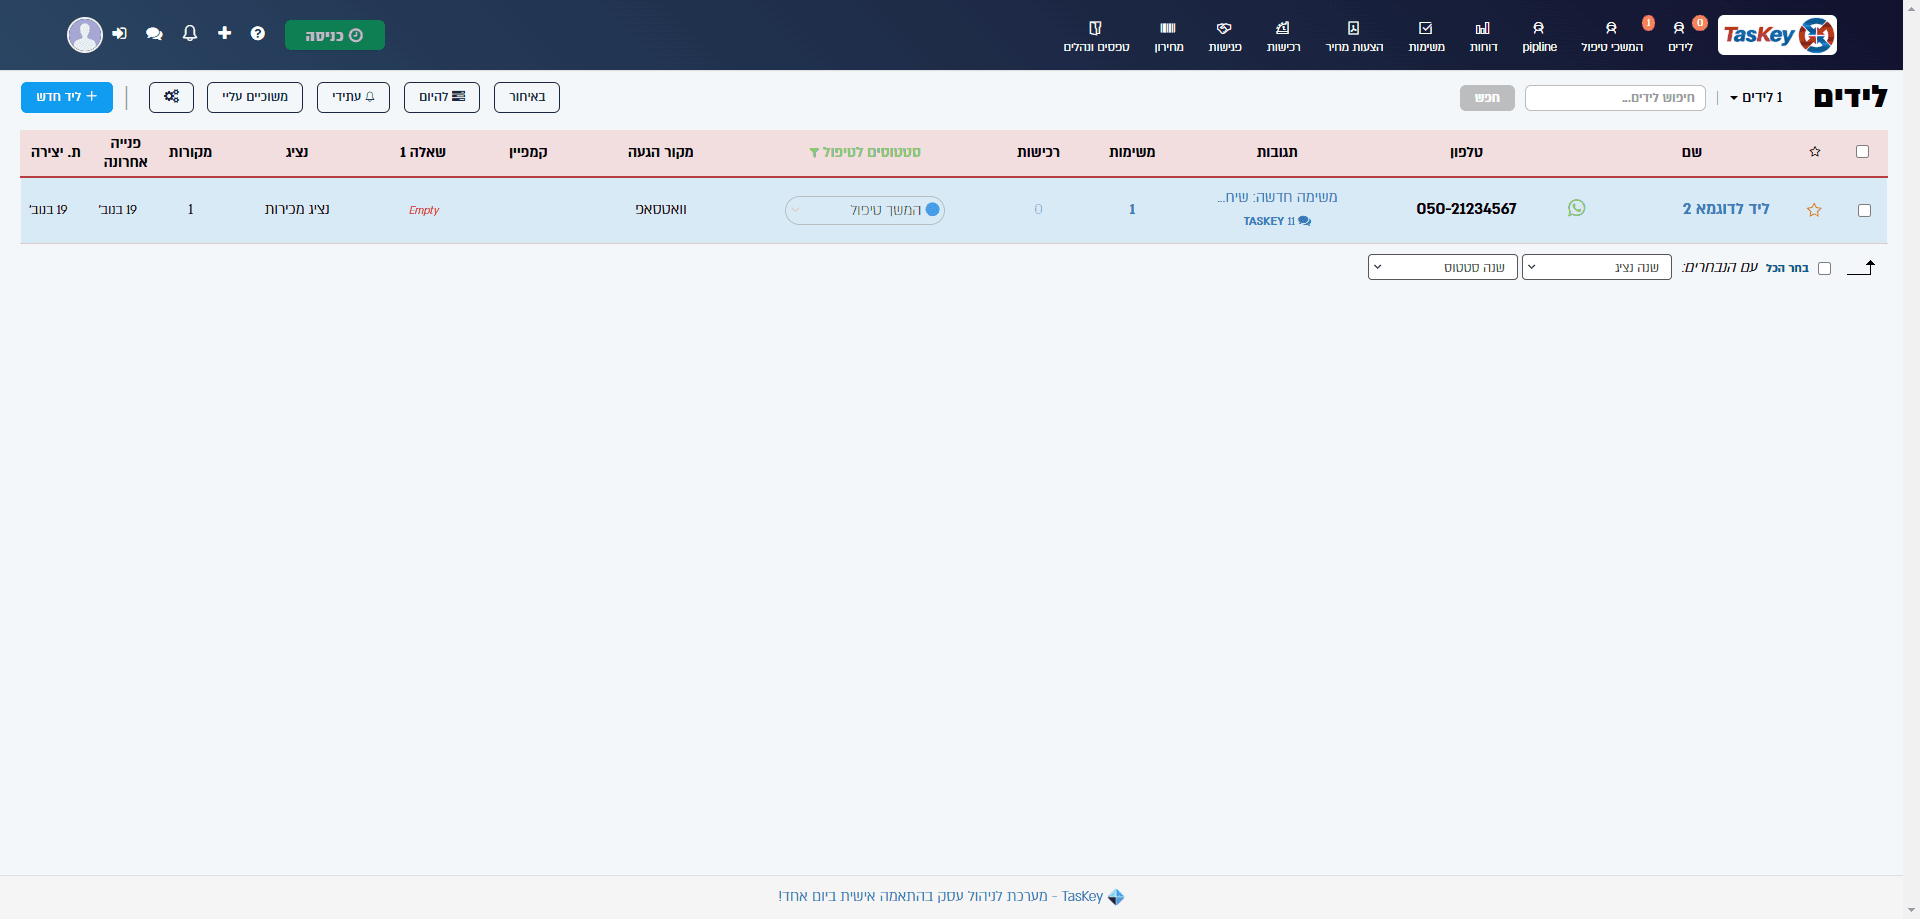Open the pipline menu item

1539,37
